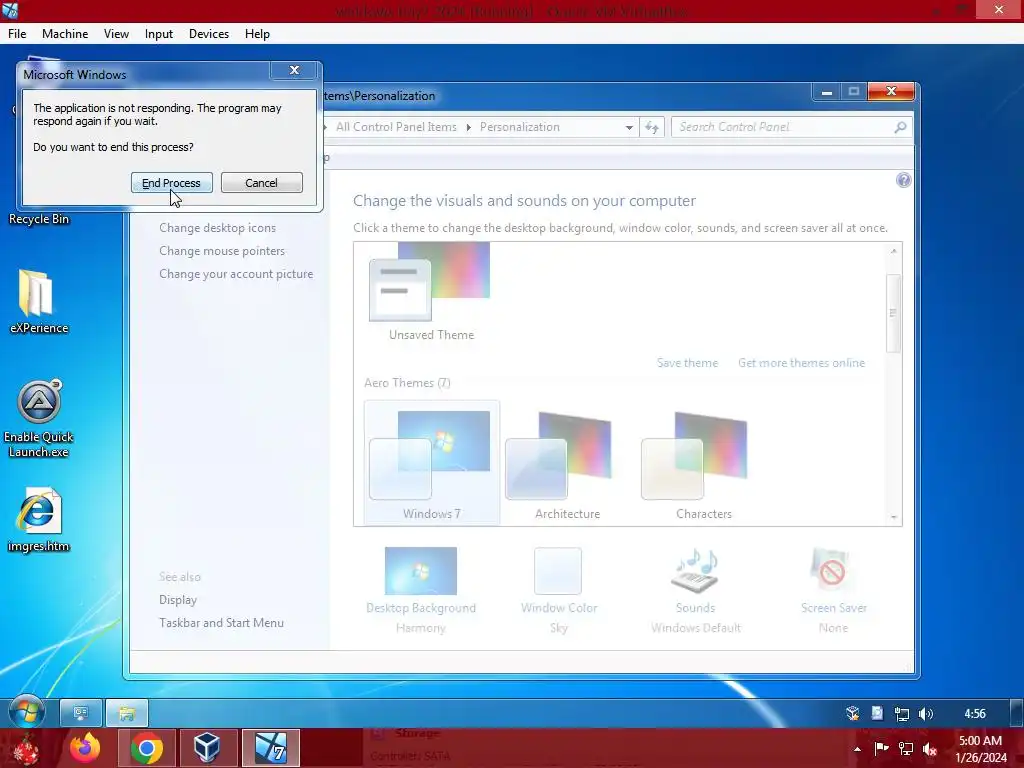The image size is (1024, 768).
Task: Click the host muted volume icon
Action: (x=930, y=748)
